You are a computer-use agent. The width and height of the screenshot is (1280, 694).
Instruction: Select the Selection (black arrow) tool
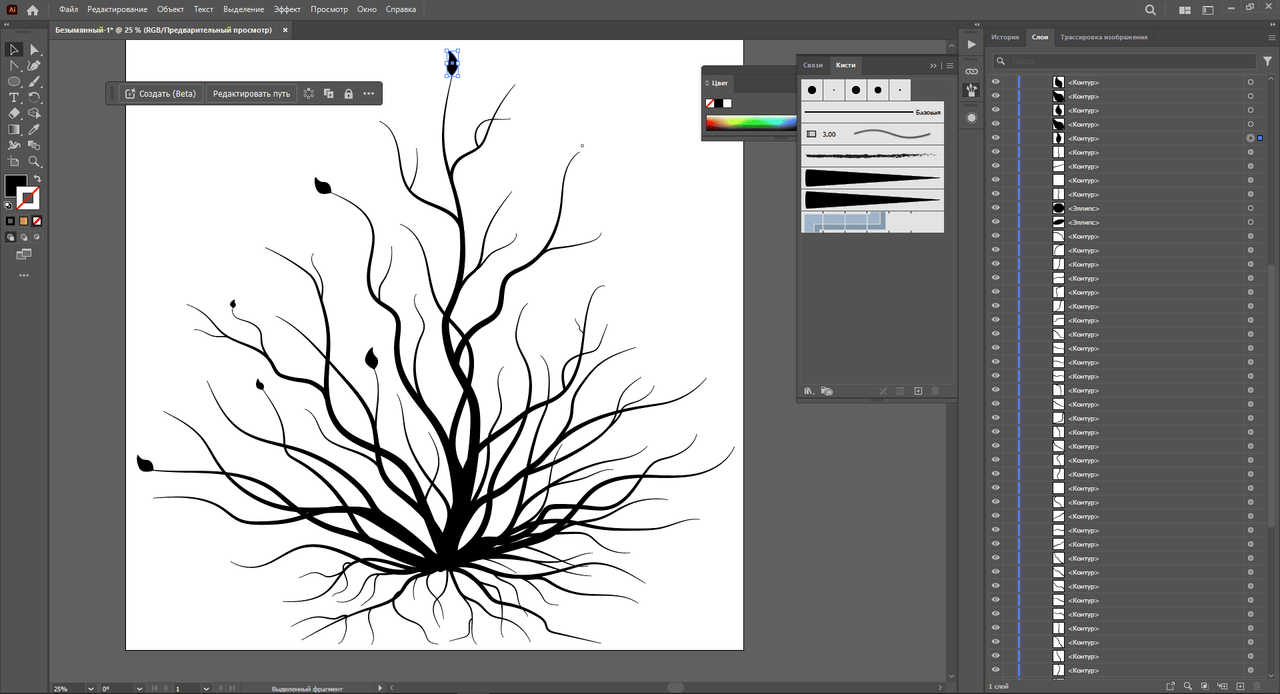coord(14,49)
